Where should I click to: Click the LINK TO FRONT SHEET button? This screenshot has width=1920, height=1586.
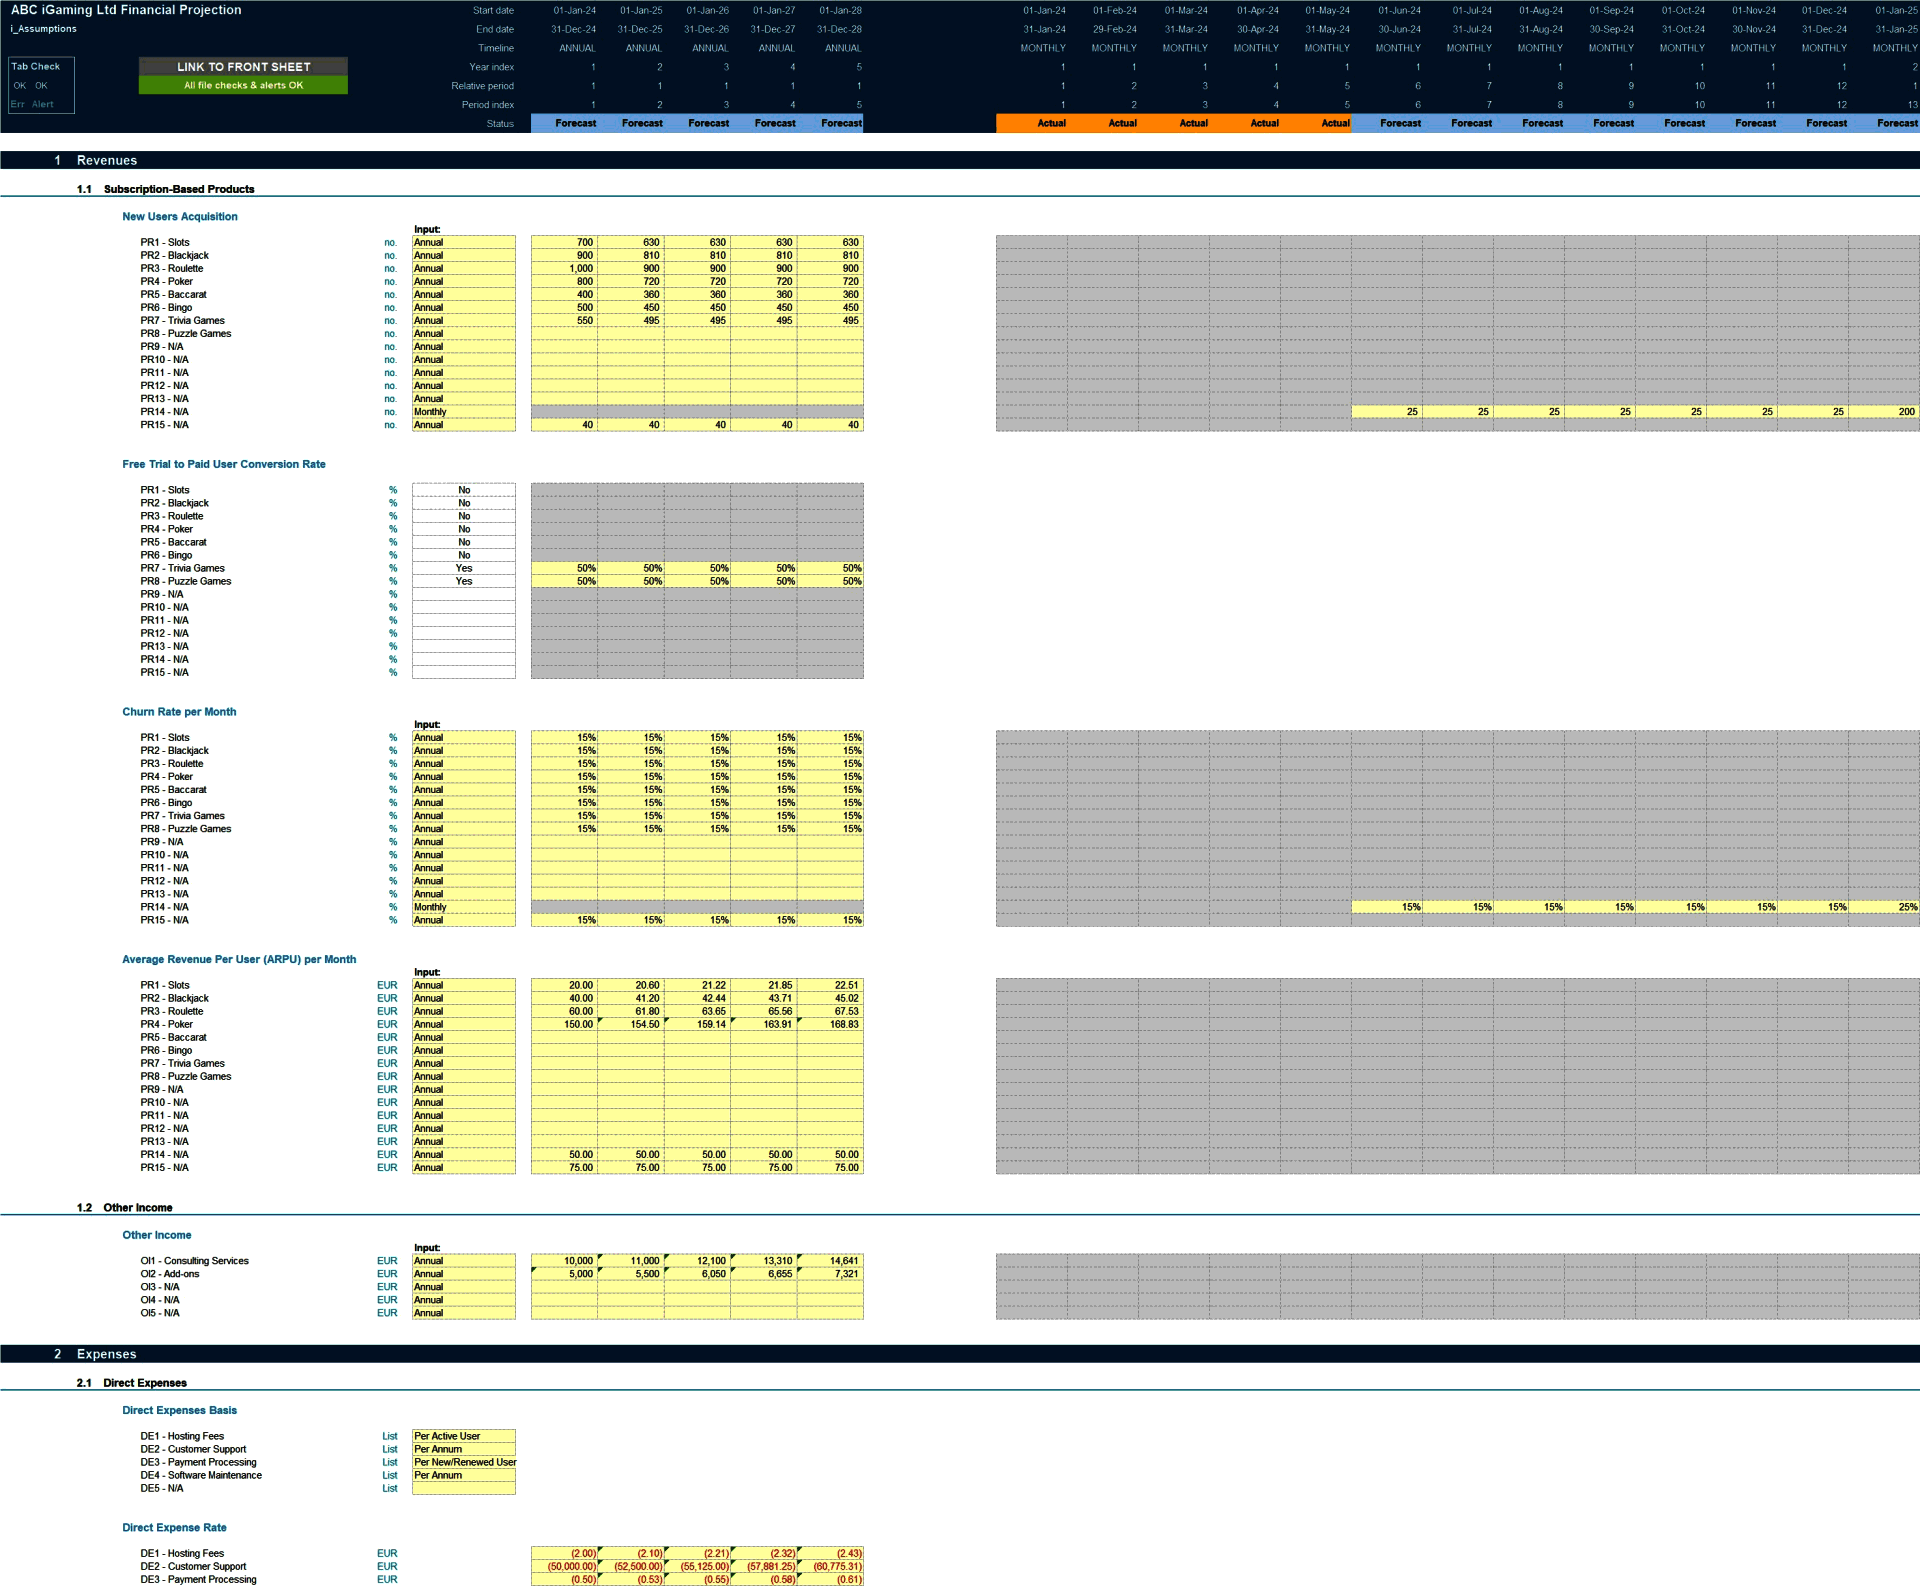243,66
